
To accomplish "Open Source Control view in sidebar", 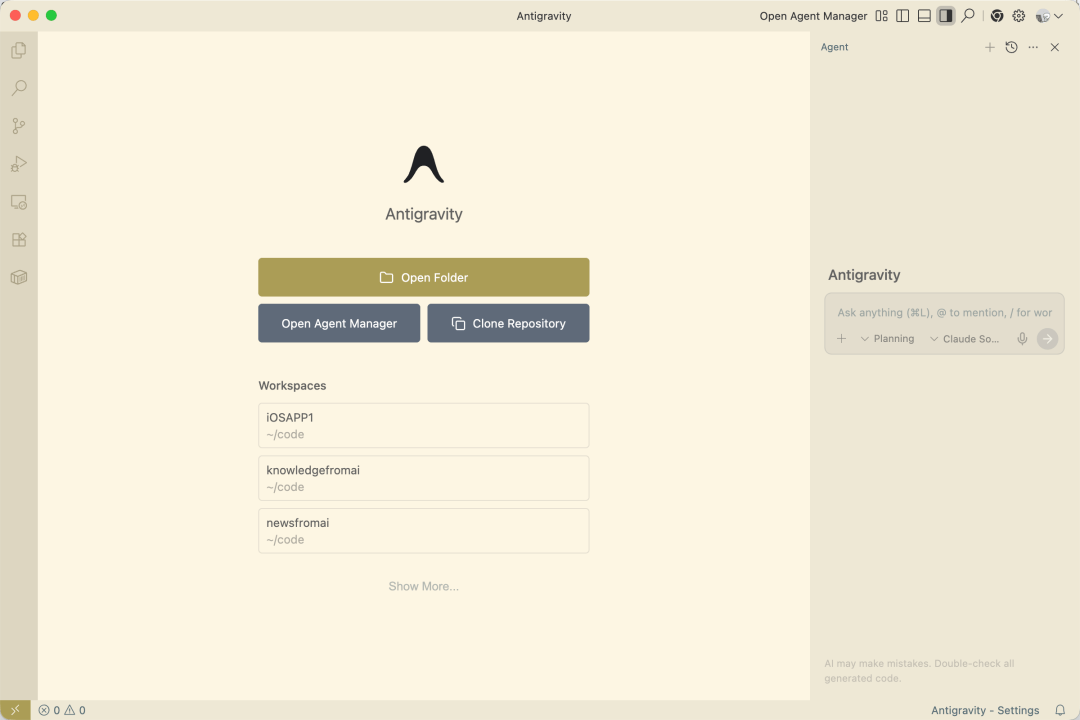I will tap(18, 126).
